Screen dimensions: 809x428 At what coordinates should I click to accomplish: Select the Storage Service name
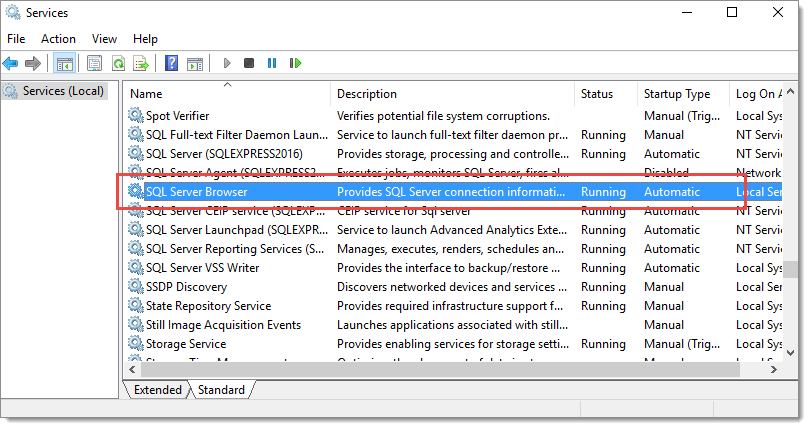(186, 344)
